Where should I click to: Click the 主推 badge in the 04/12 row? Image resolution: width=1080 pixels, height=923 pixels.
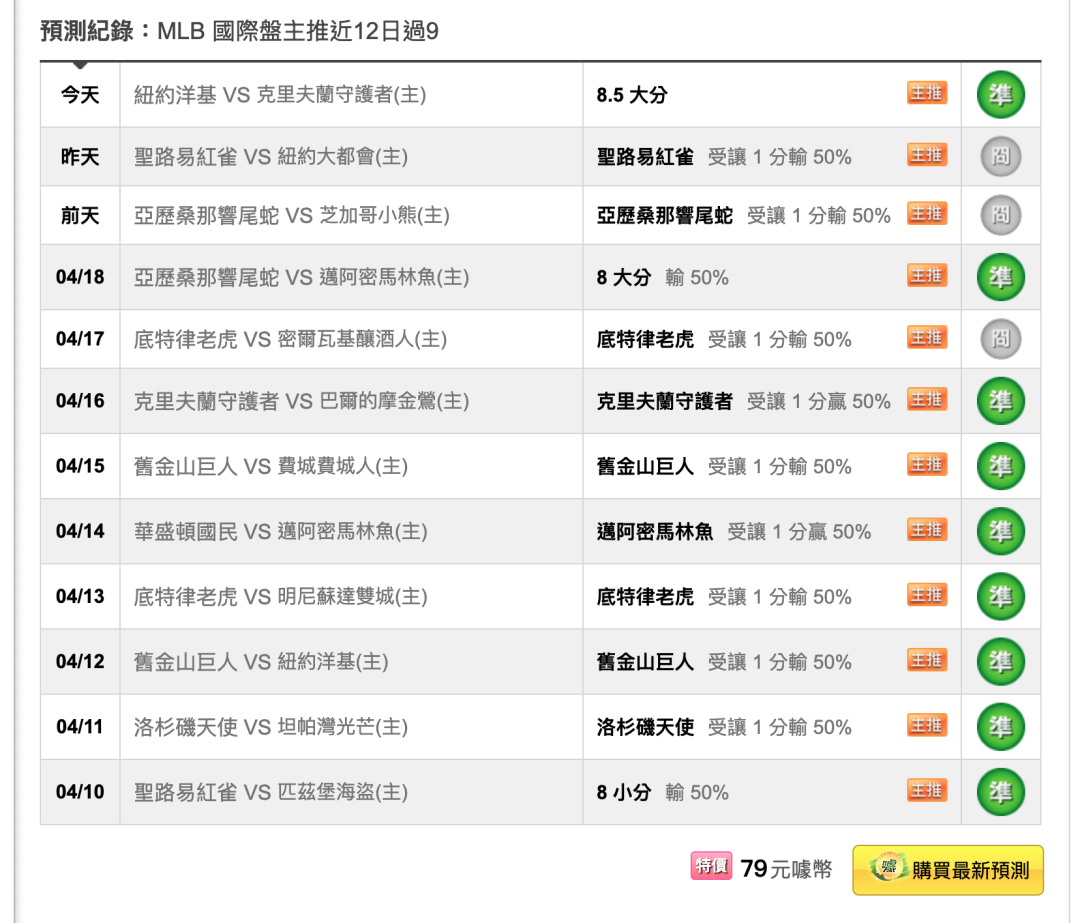click(x=927, y=660)
